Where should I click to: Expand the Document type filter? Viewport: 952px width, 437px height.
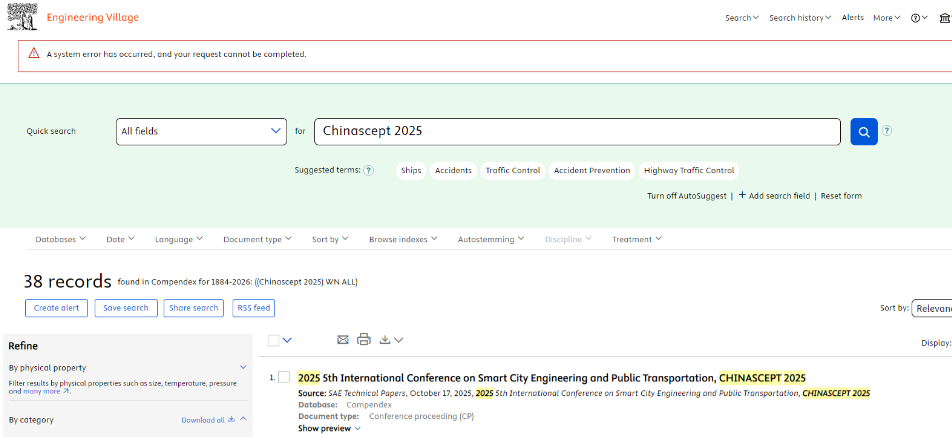point(257,240)
